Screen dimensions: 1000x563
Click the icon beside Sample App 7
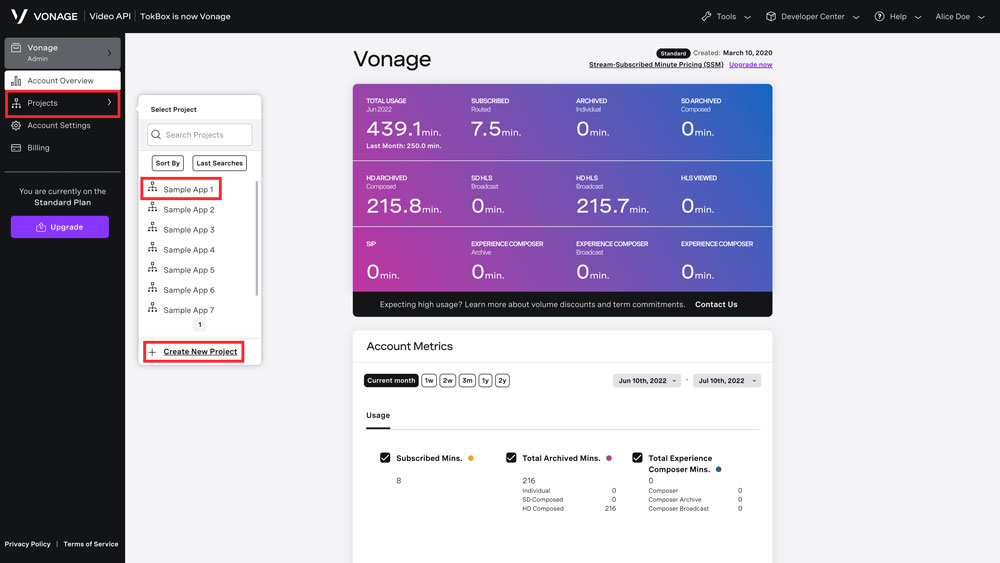click(152, 308)
